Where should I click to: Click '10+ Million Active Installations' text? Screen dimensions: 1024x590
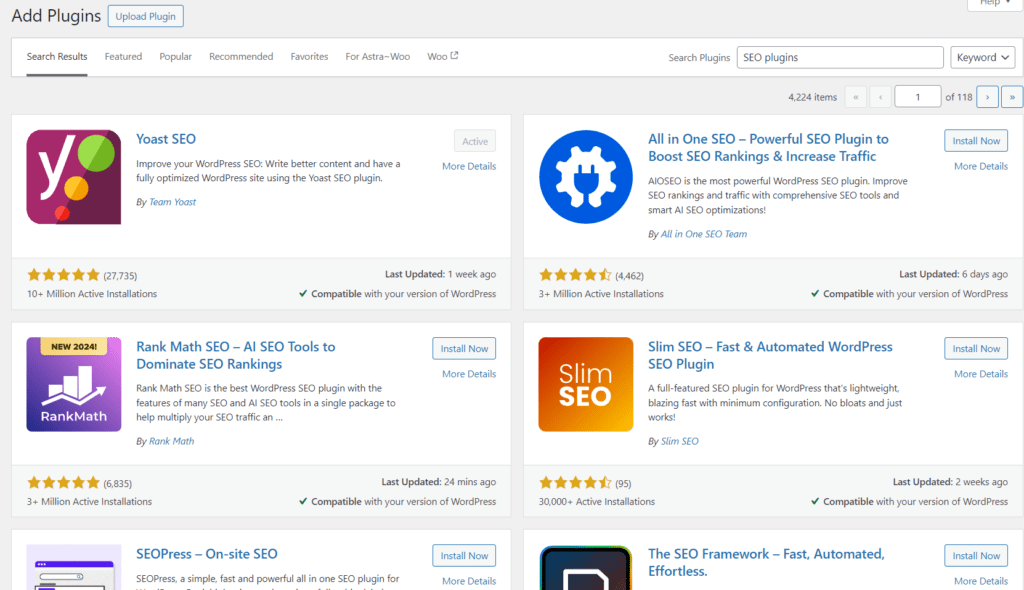[x=92, y=294]
